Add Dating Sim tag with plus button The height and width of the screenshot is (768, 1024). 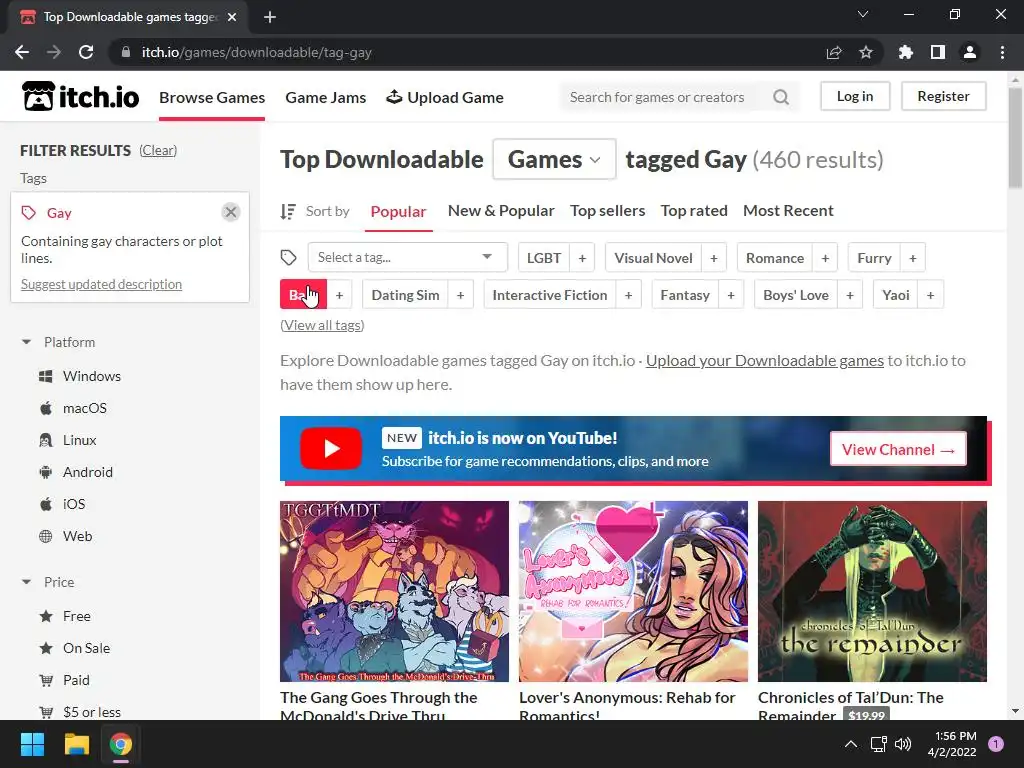pyautogui.click(x=460, y=295)
